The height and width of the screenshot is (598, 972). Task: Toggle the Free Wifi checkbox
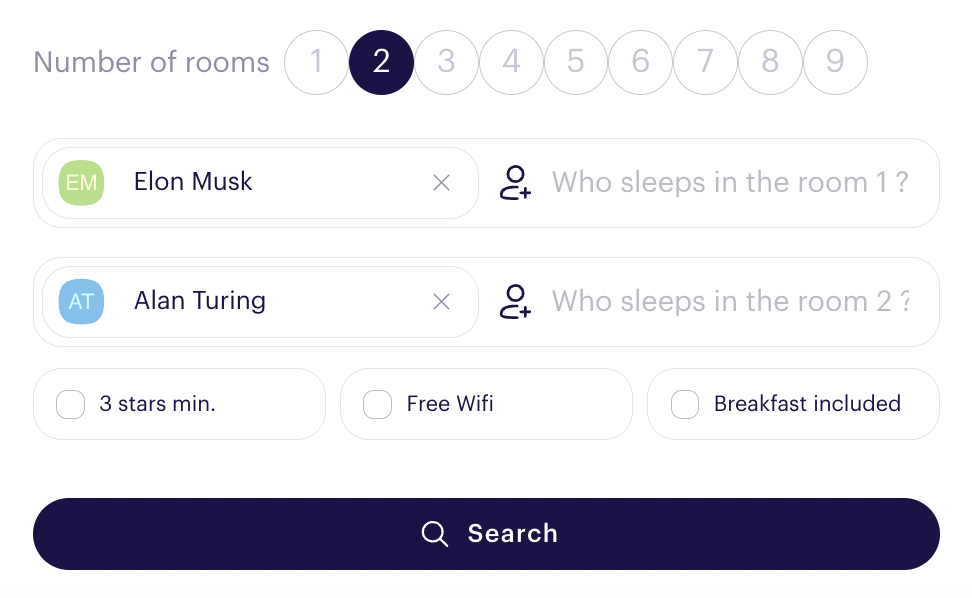tap(378, 405)
